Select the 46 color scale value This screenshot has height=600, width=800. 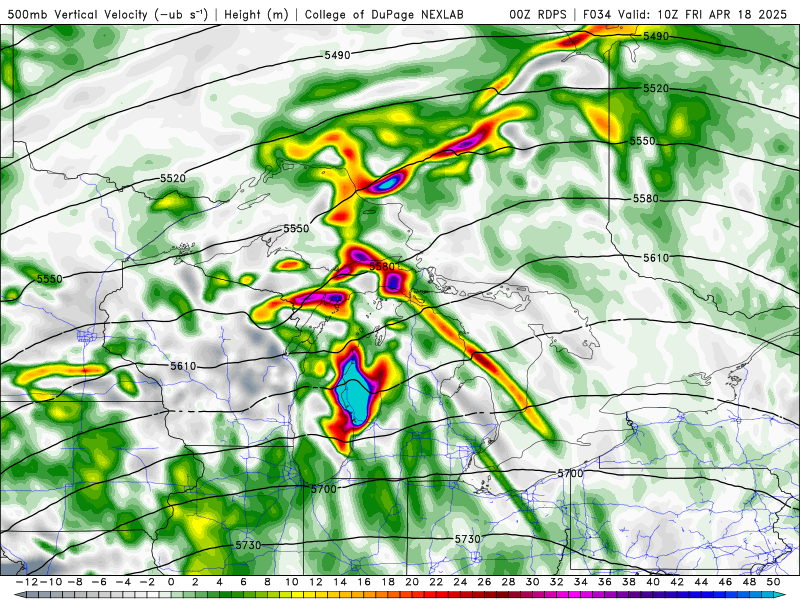pos(726,582)
